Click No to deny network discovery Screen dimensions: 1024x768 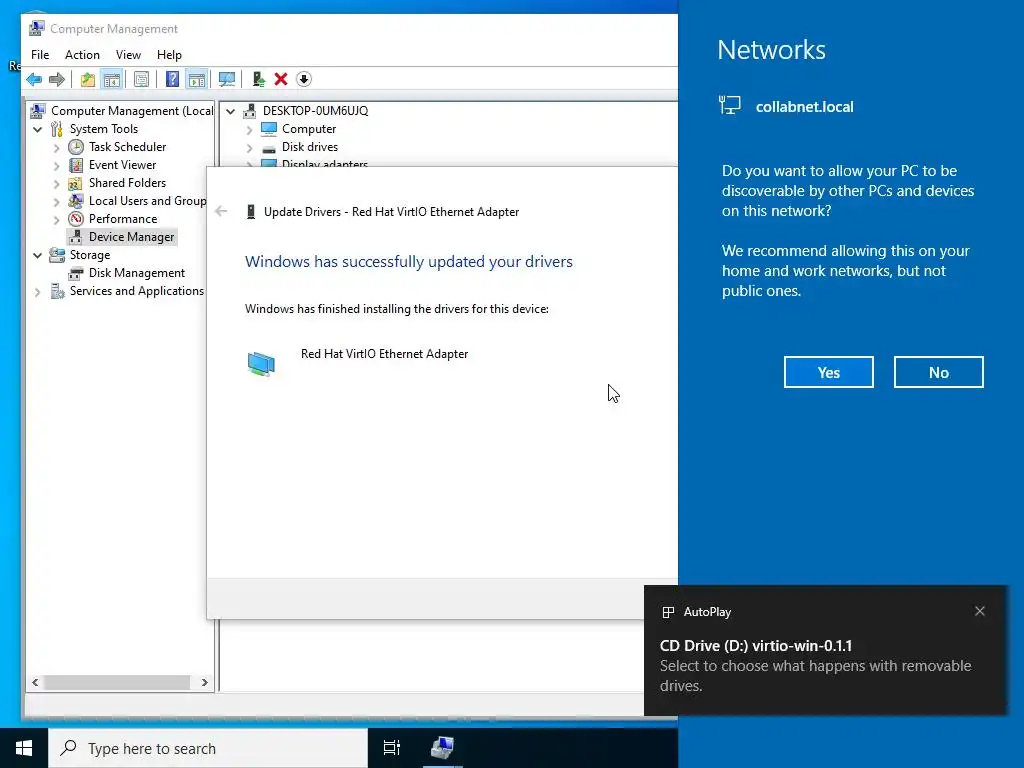pos(938,372)
